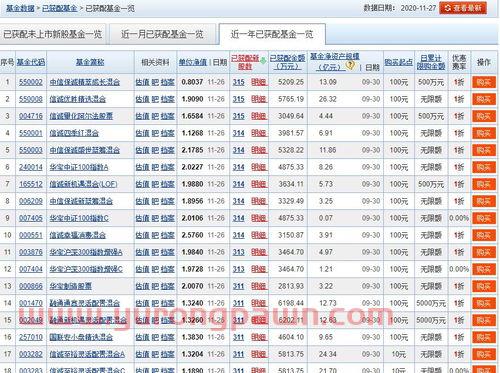The image size is (500, 373).
Task: Open fund code 004716 link
Action: (x=31, y=116)
